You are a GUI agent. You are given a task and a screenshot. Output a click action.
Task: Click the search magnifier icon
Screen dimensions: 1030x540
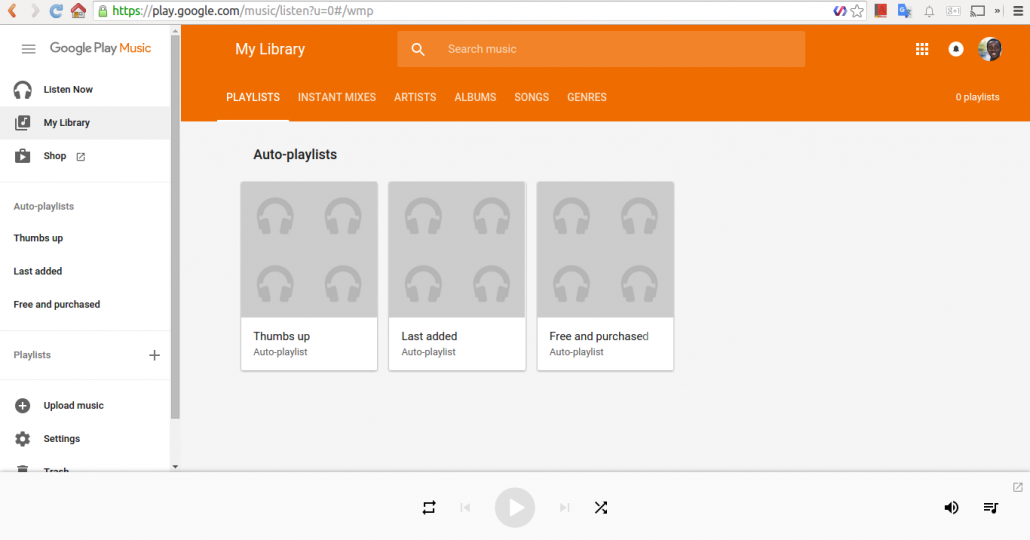point(418,49)
